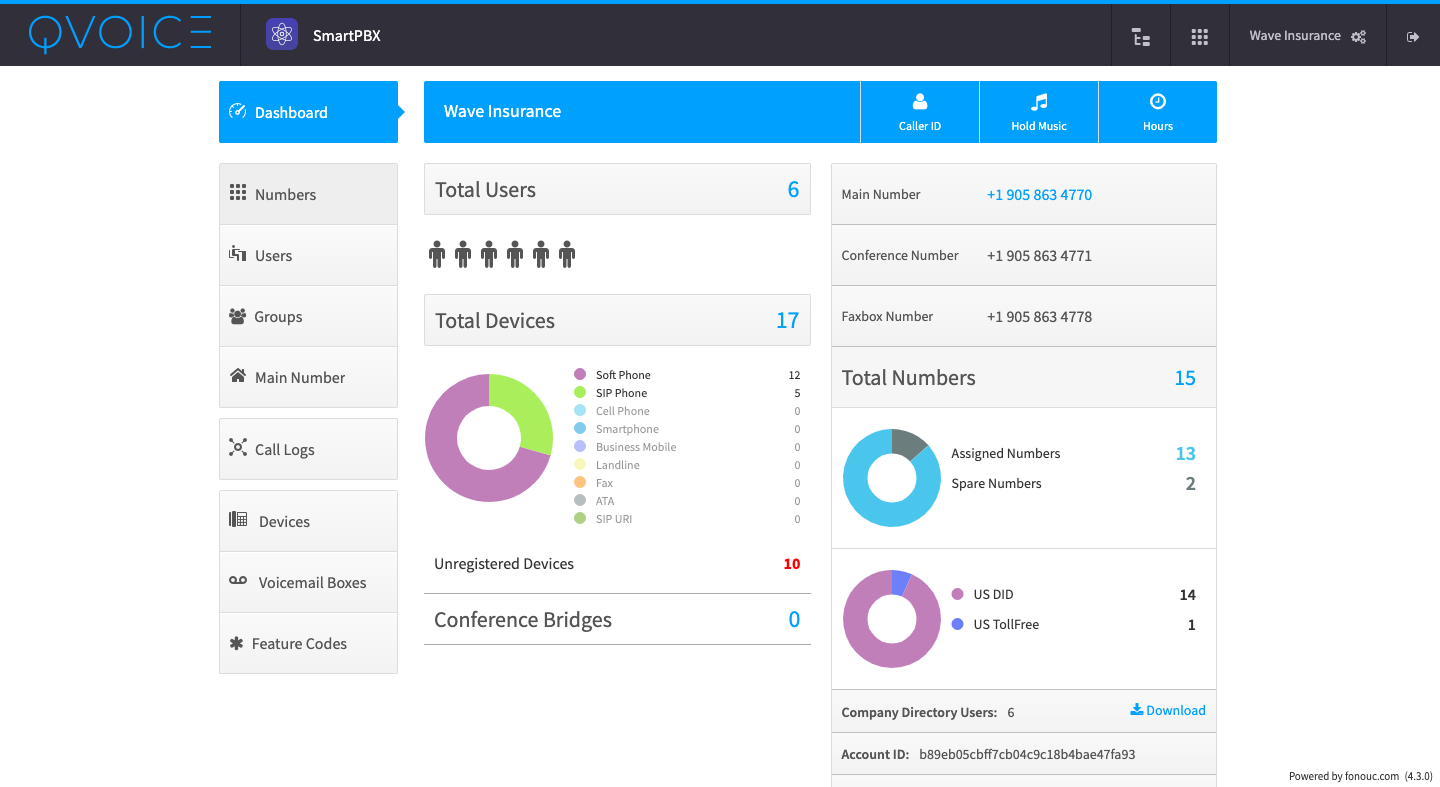The height and width of the screenshot is (787, 1440).
Task: Click the Hold Music note icon
Action: point(1039,101)
